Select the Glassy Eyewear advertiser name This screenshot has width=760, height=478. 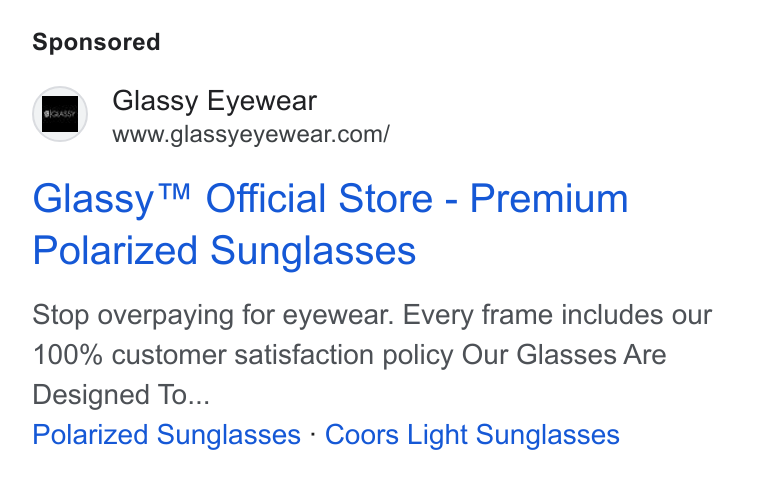point(214,101)
